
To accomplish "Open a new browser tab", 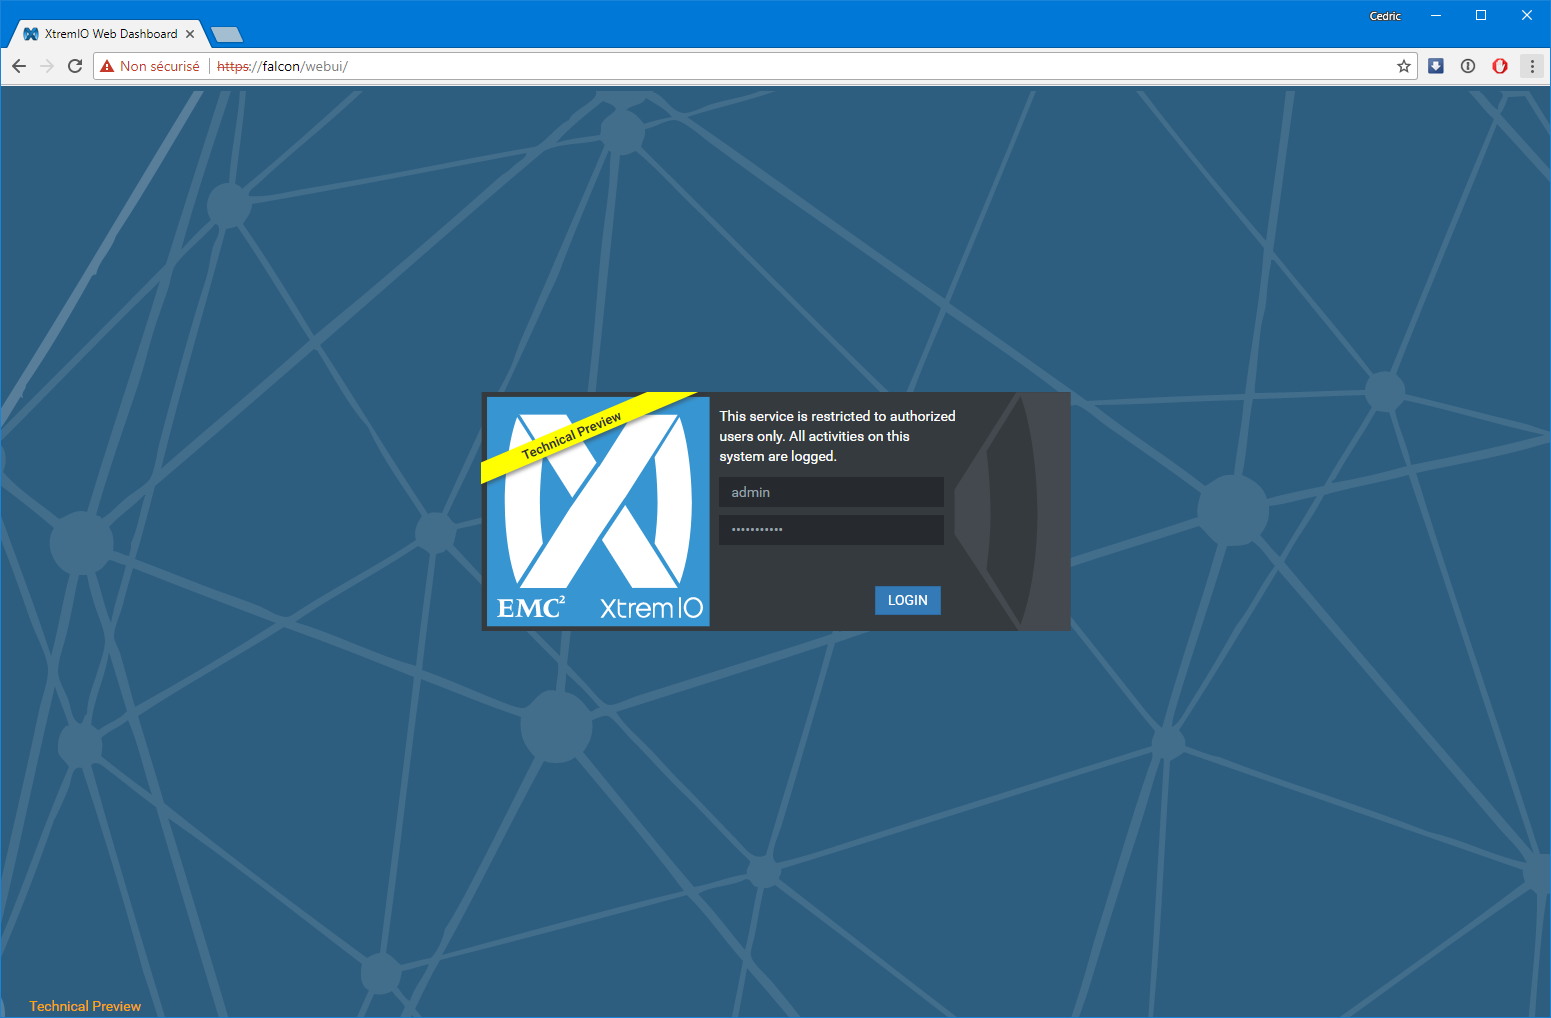I will pyautogui.click(x=227, y=35).
